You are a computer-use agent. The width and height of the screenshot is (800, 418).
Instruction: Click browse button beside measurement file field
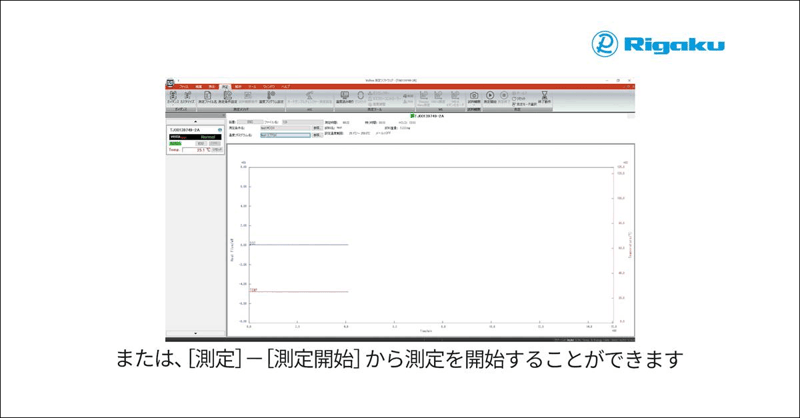pyautogui.click(x=316, y=128)
